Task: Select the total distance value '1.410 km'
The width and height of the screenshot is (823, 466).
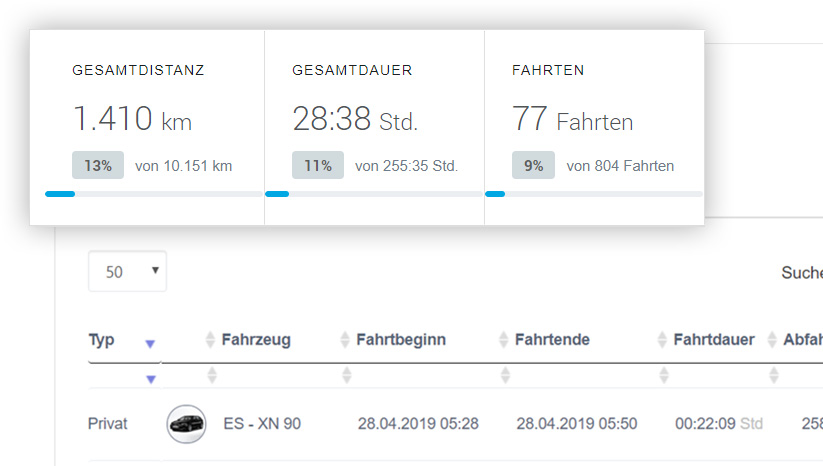Action: pos(132,119)
